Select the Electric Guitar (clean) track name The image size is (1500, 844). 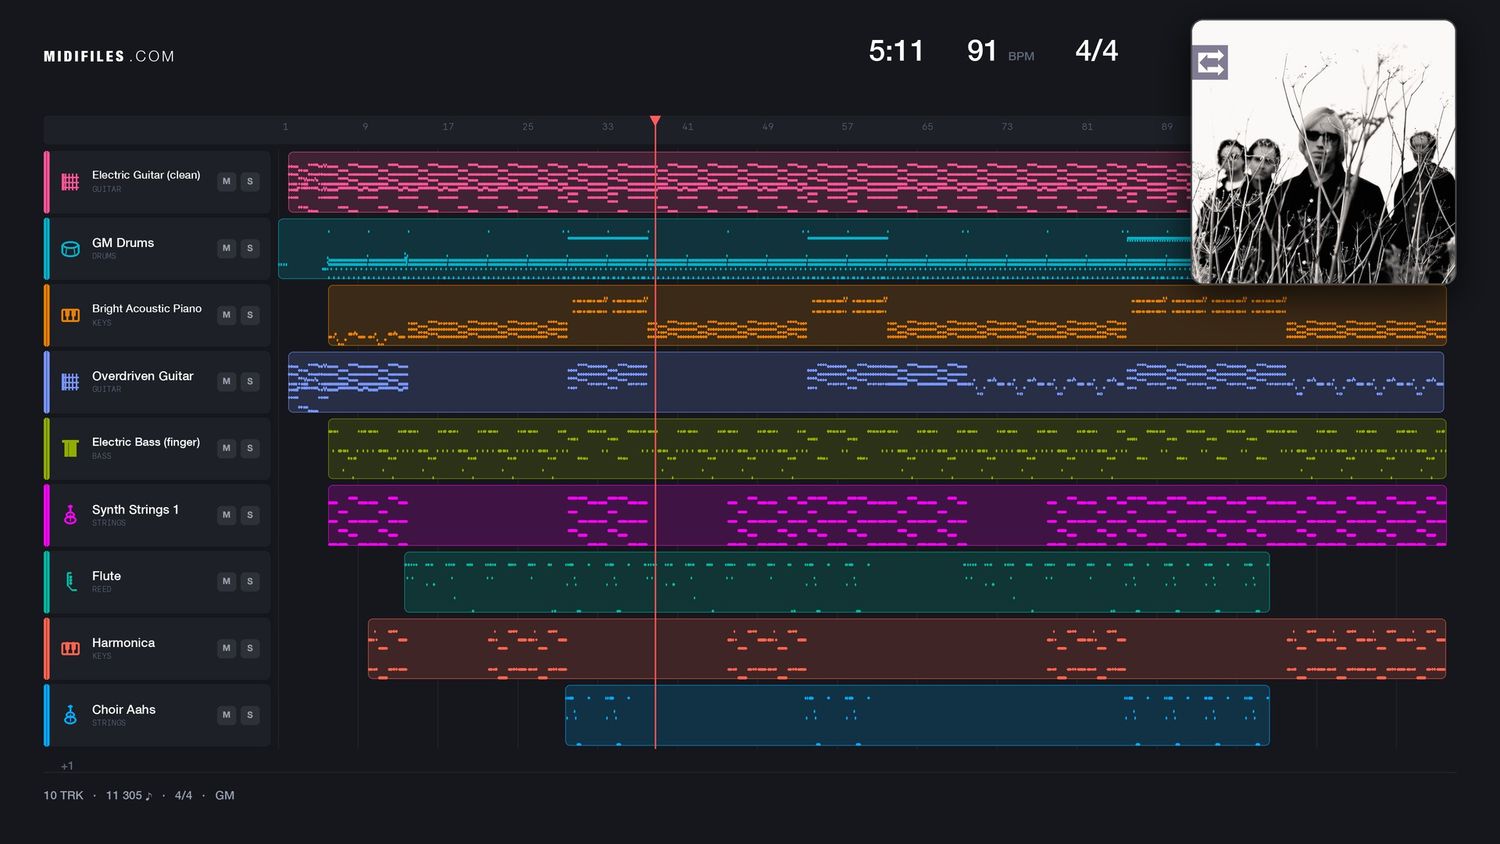coord(146,175)
